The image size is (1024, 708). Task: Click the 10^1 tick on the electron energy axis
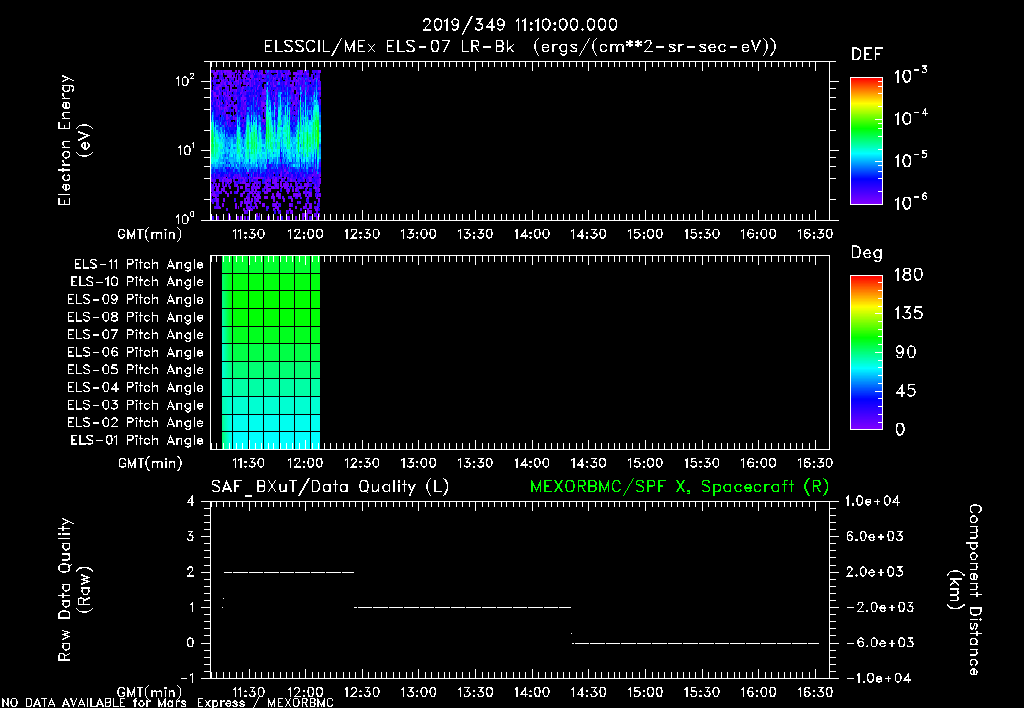point(185,150)
